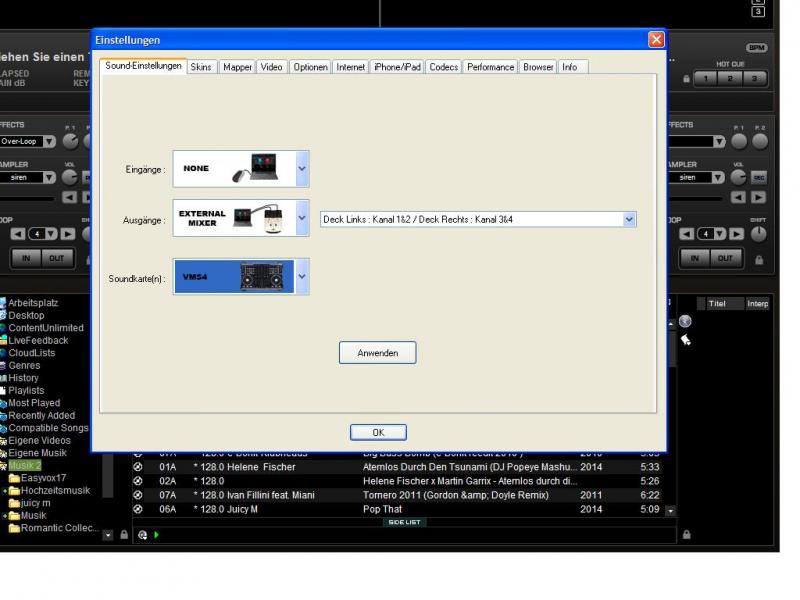Open the Genres folder icon in browser
Viewport: 800px width, 600px height.
point(4,366)
